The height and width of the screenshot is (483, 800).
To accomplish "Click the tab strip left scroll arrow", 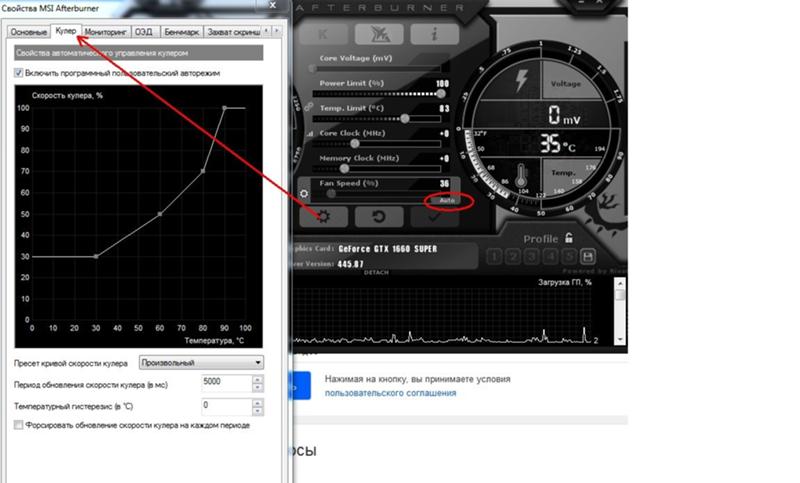I will 266,31.
